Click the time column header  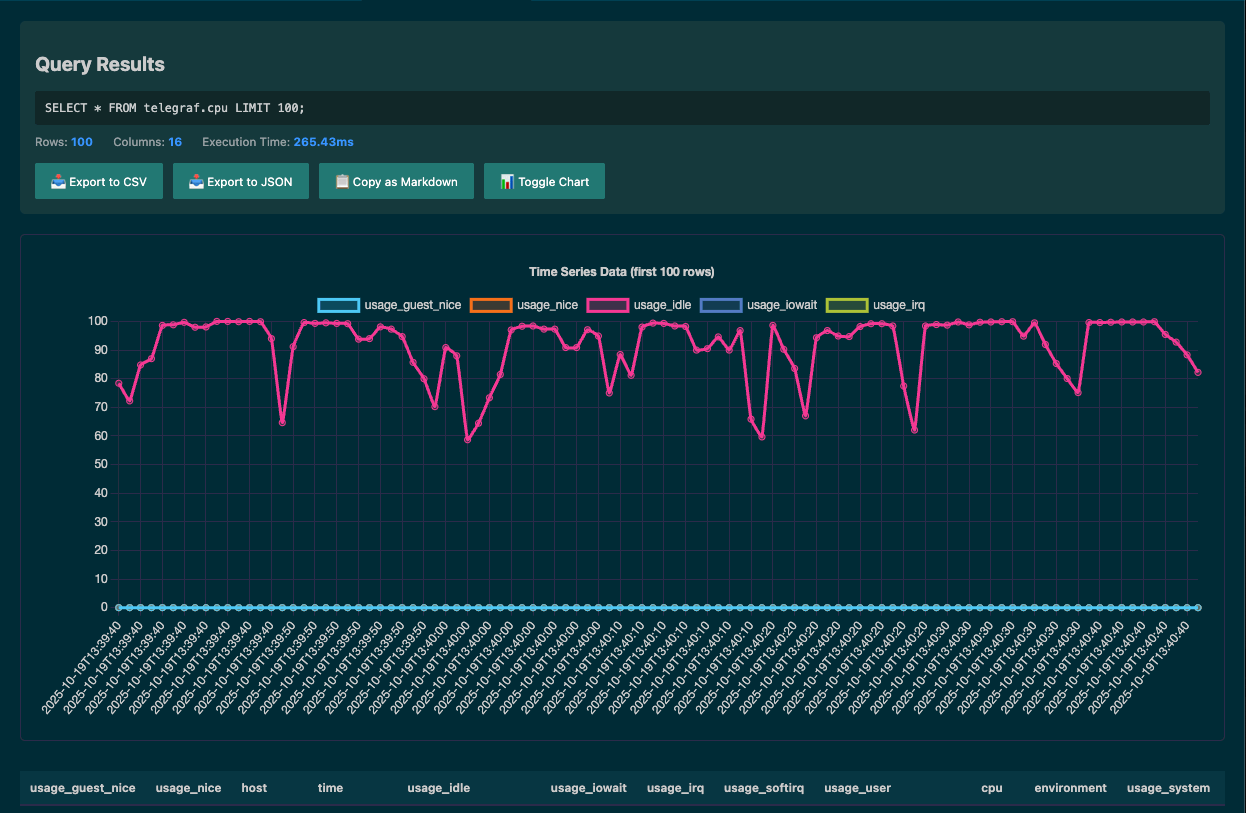pos(330,788)
